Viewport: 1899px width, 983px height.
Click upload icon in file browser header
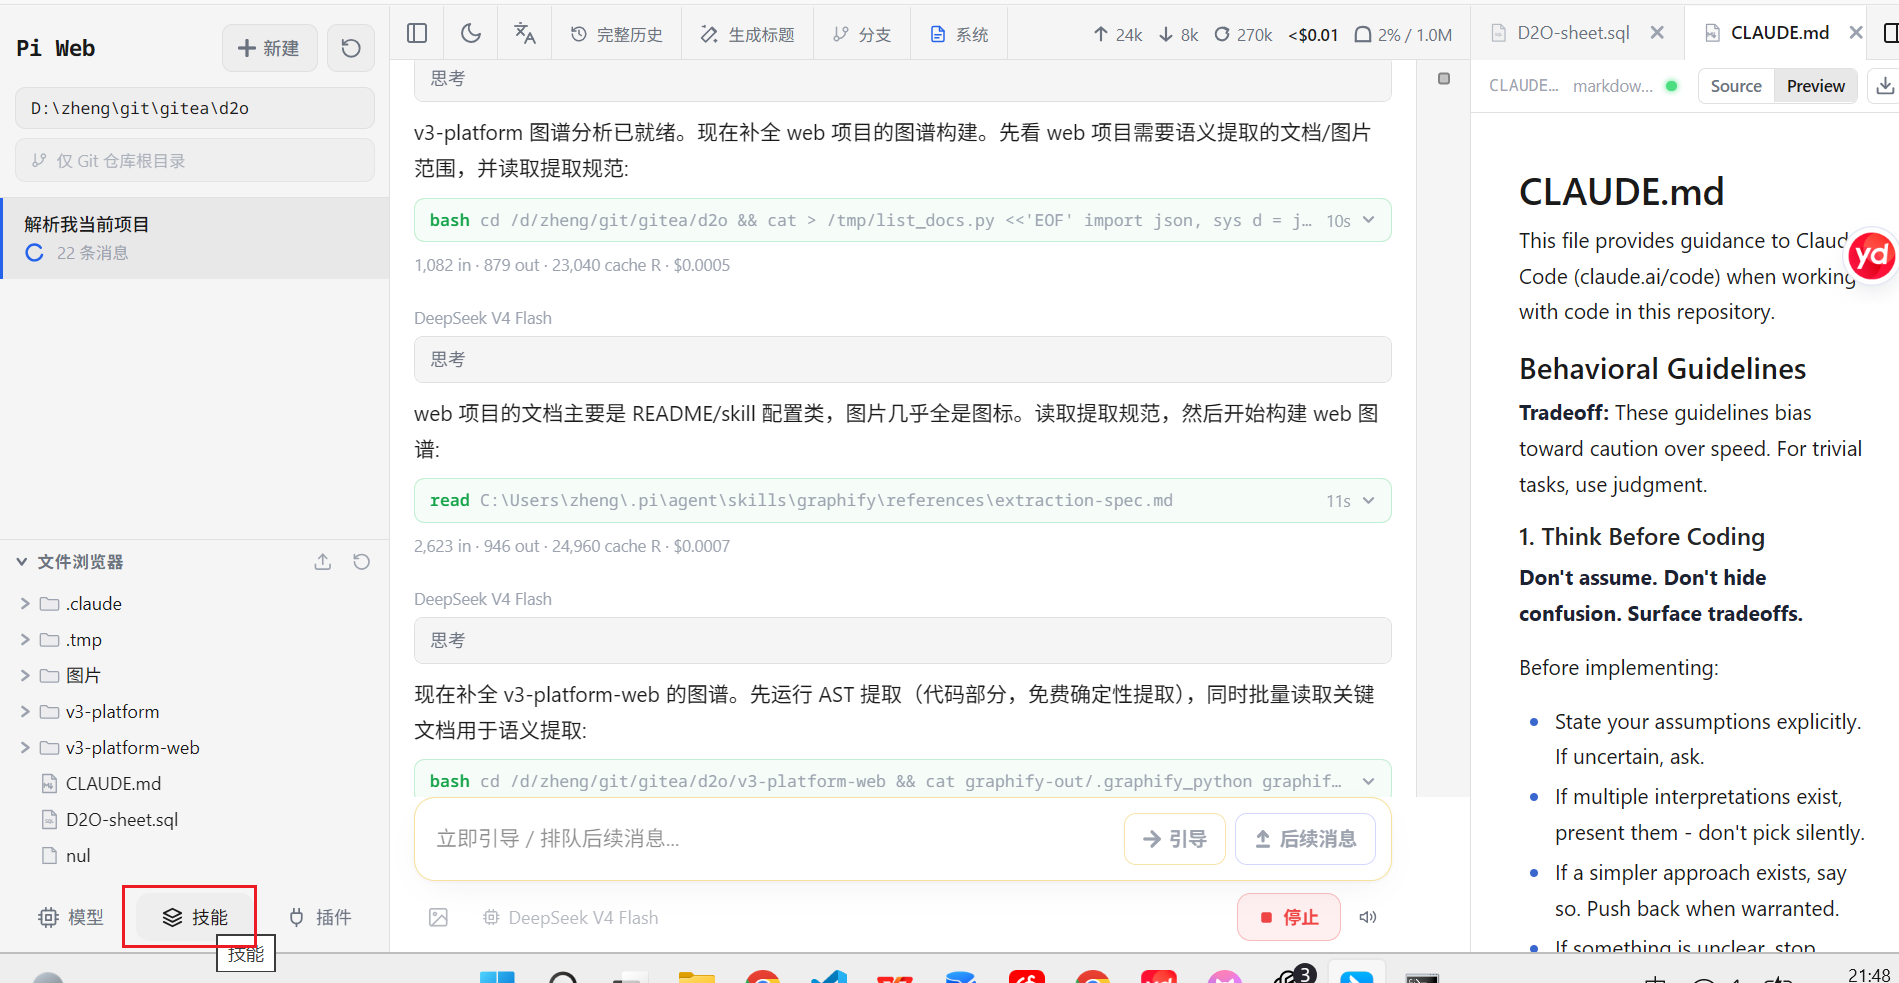(x=323, y=562)
